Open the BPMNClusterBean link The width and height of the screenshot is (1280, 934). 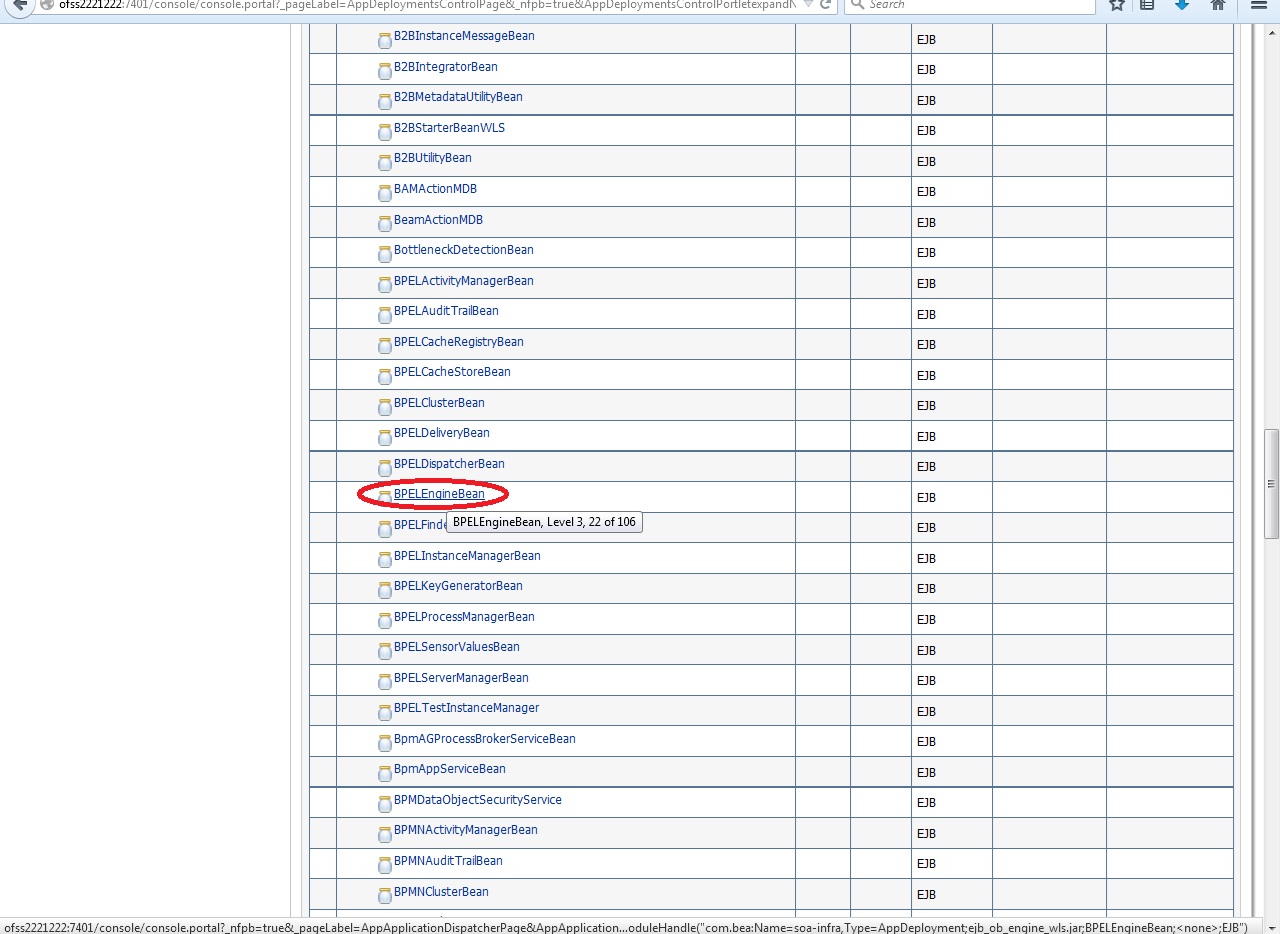441,892
